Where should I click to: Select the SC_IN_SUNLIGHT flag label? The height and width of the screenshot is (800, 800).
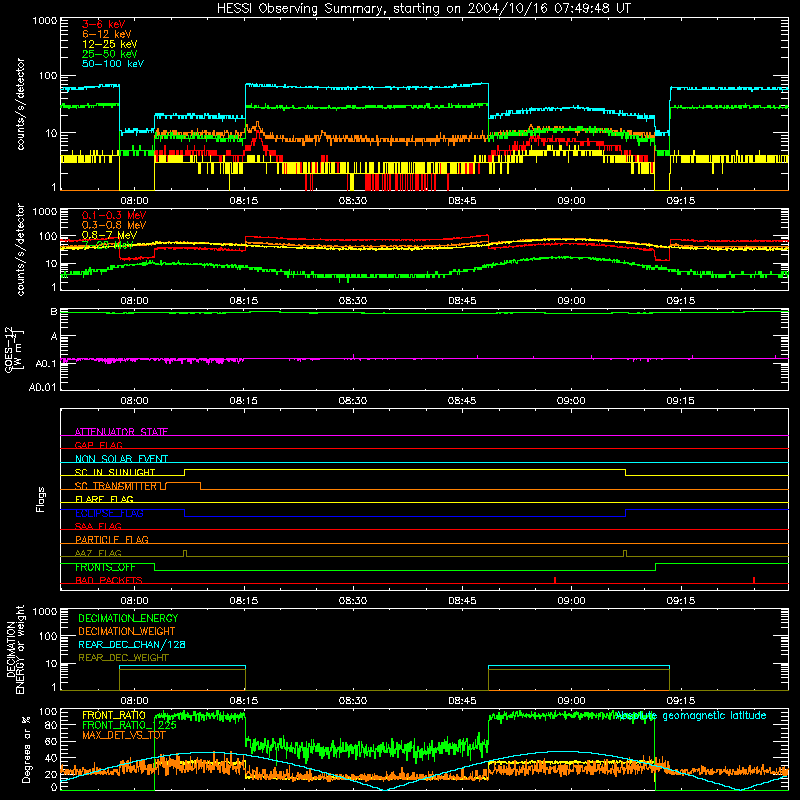coord(115,472)
